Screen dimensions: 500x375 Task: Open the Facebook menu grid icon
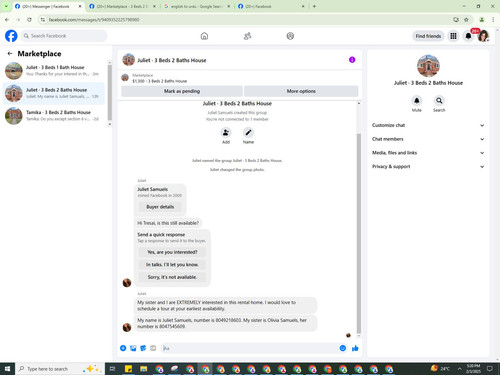(x=453, y=36)
